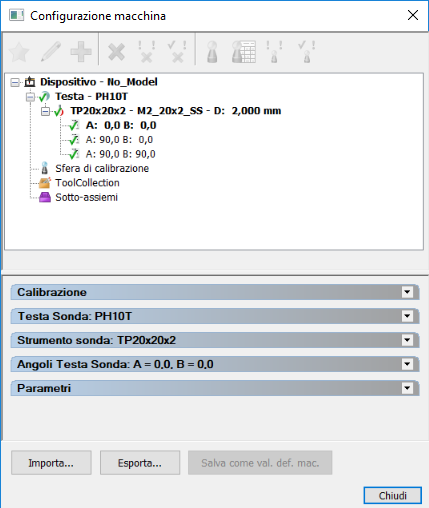Viewport: 429px width, 508px height.
Task: Open the sphere with table toolbar icon
Action: click(x=244, y=52)
